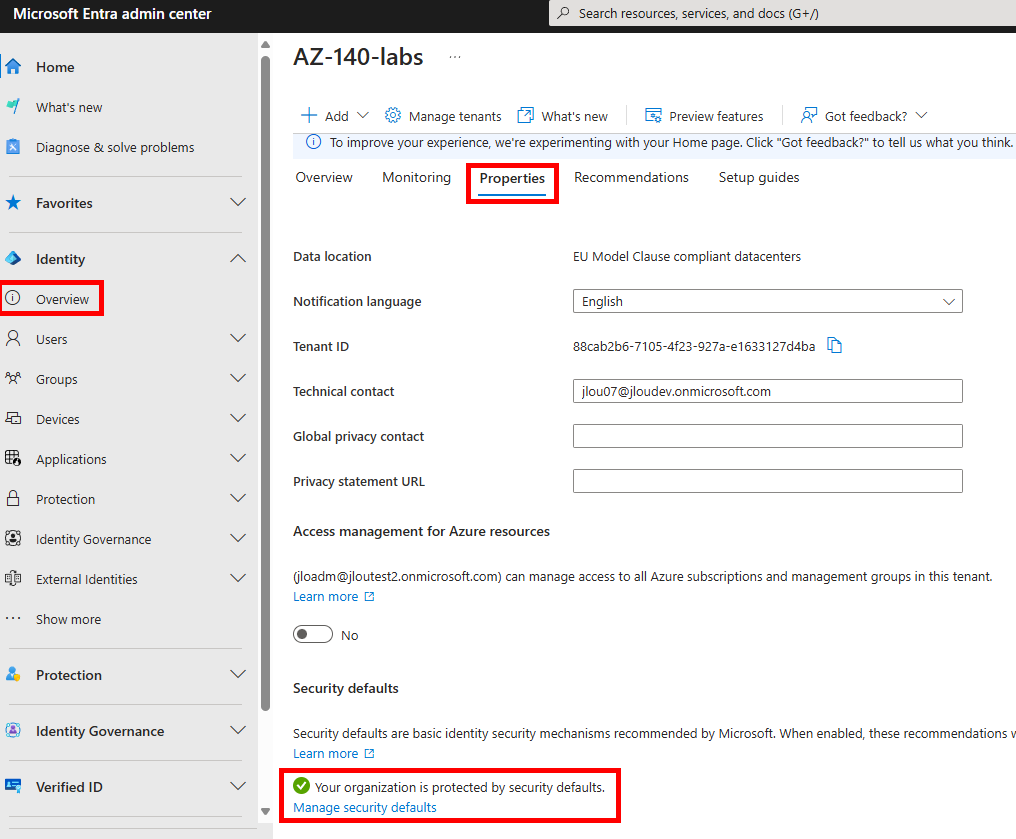Go to Home in the sidebar
Screen dimensions: 1016x839
[x=55, y=67]
